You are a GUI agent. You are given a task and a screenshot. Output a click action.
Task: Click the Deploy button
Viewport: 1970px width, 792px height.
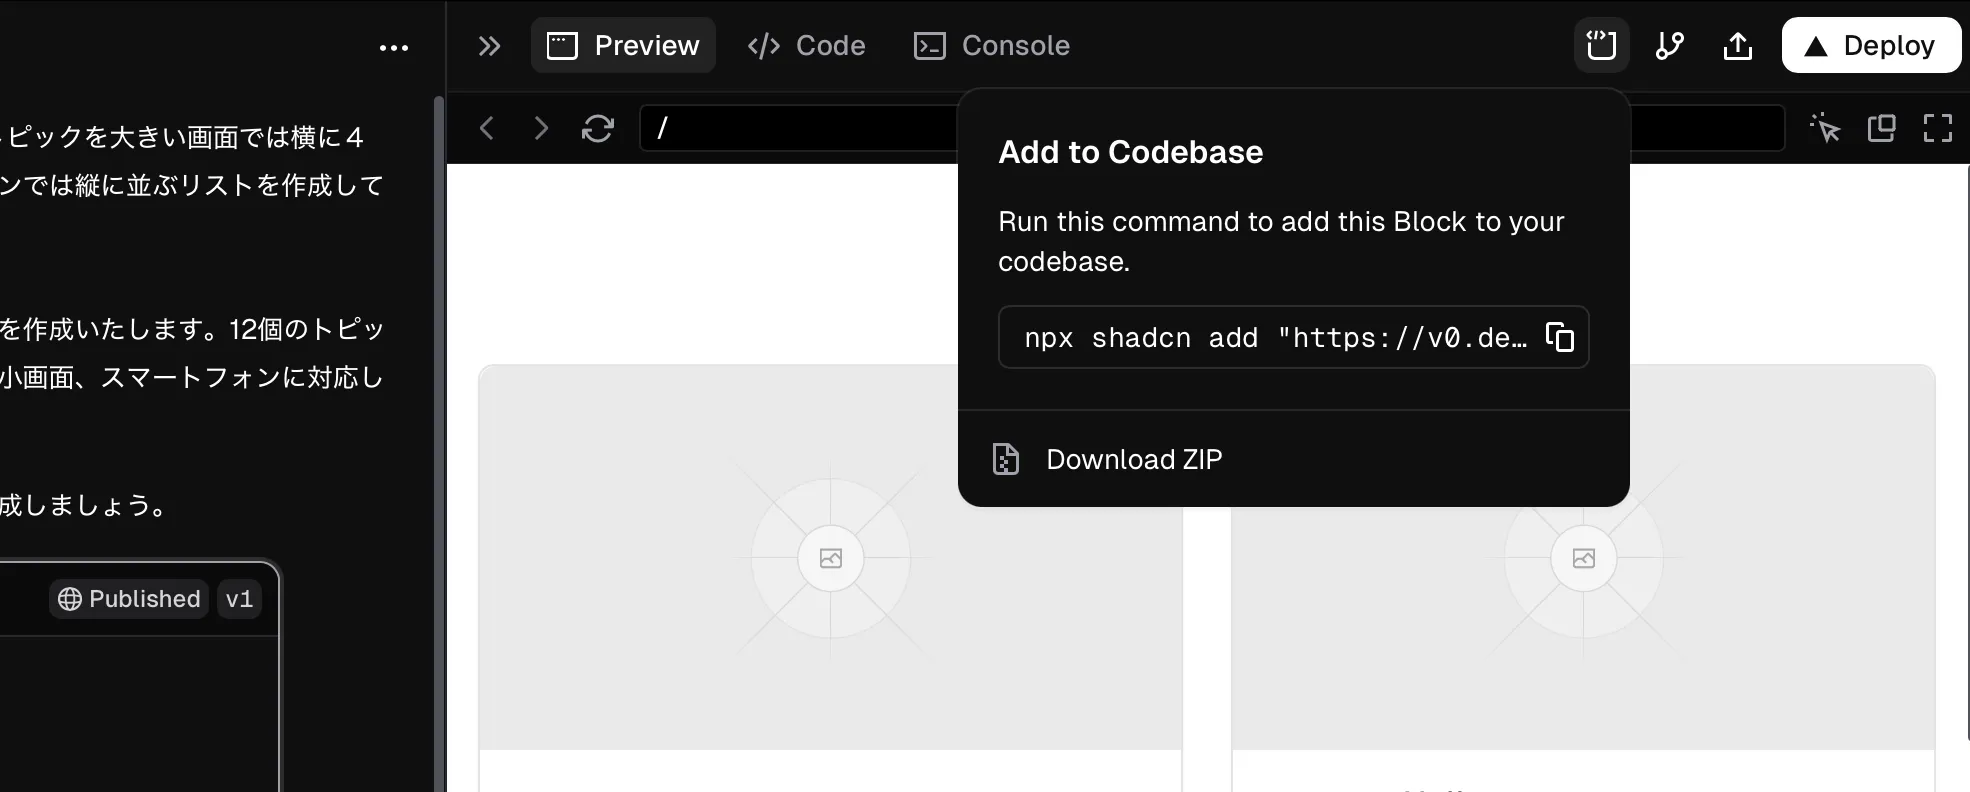click(x=1871, y=45)
